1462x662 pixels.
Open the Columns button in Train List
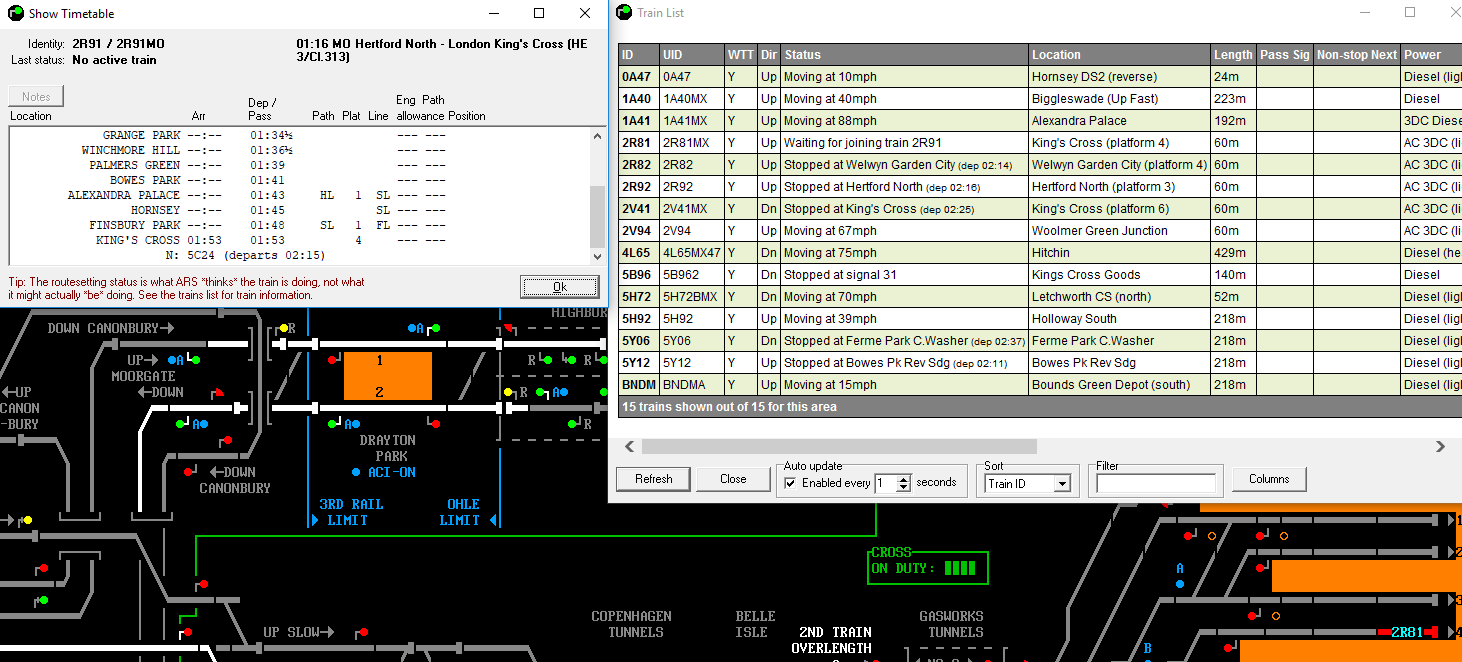coord(1269,479)
